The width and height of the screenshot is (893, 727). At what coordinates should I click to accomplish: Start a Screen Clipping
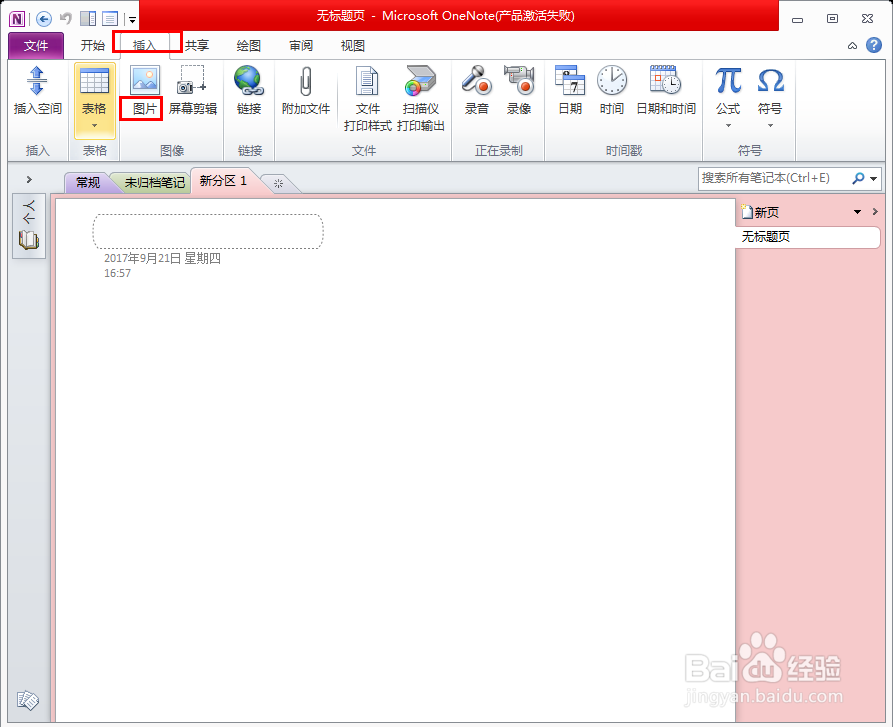click(192, 91)
